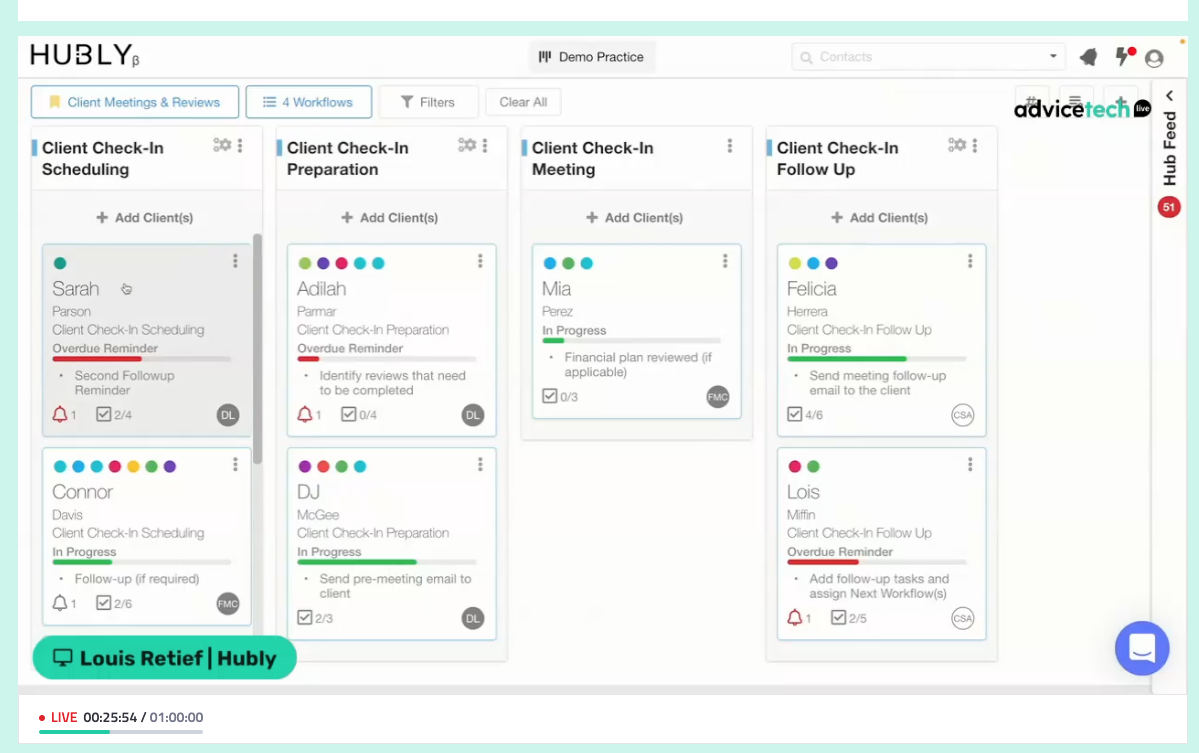Click the Clear All button
Screen dimensions: 1199x753
523,101
